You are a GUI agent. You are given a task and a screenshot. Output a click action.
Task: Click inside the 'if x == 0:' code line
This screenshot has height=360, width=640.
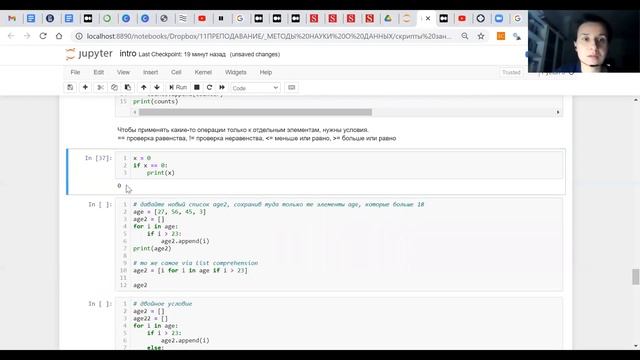coord(150,165)
